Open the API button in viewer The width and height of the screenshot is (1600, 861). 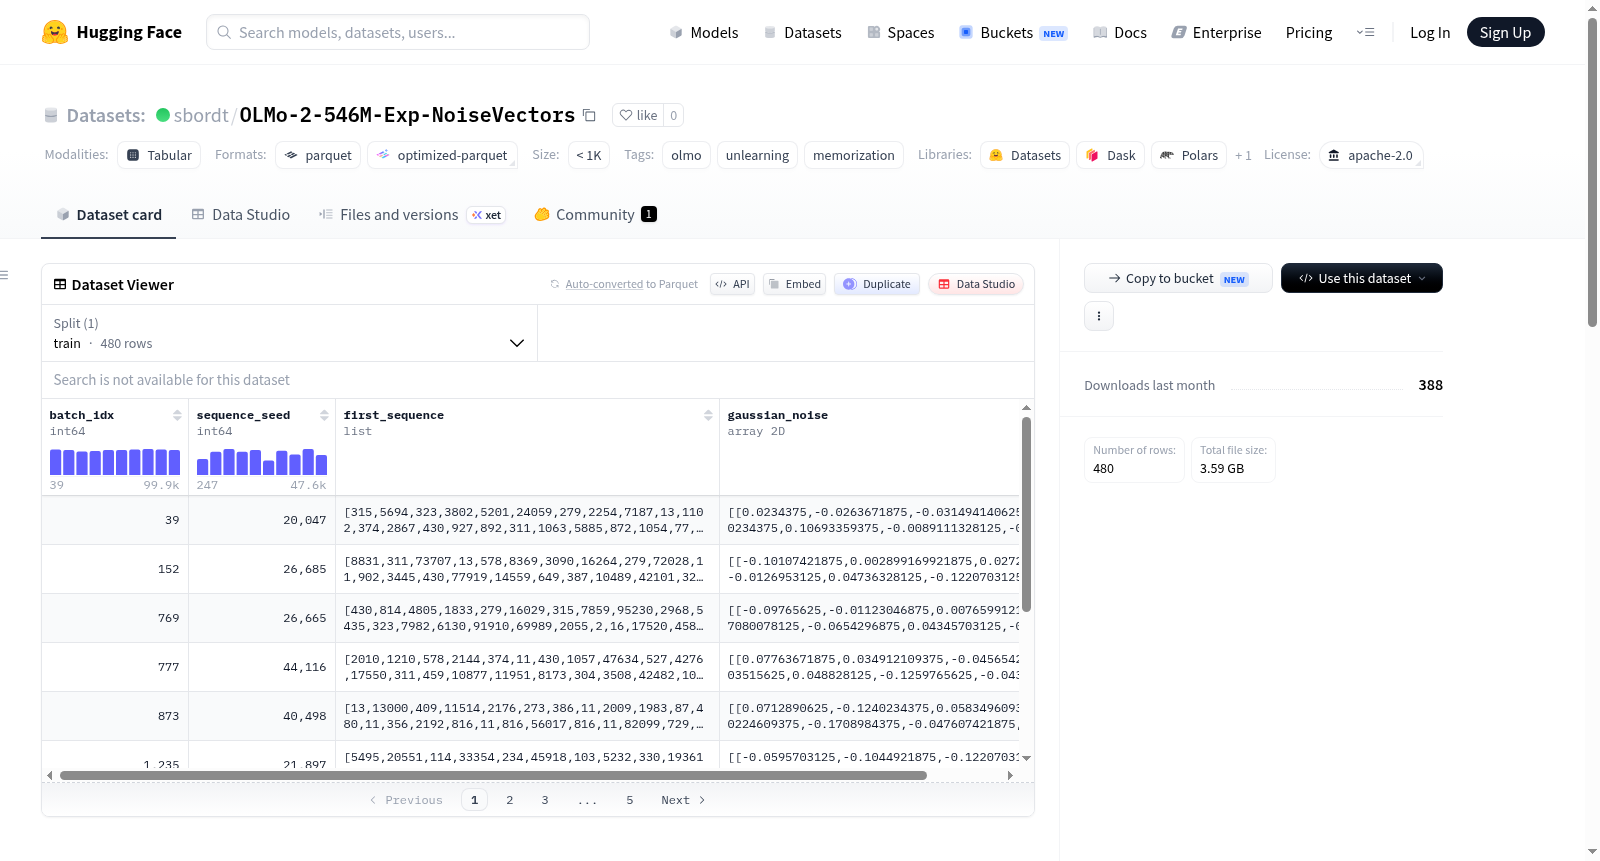732,284
